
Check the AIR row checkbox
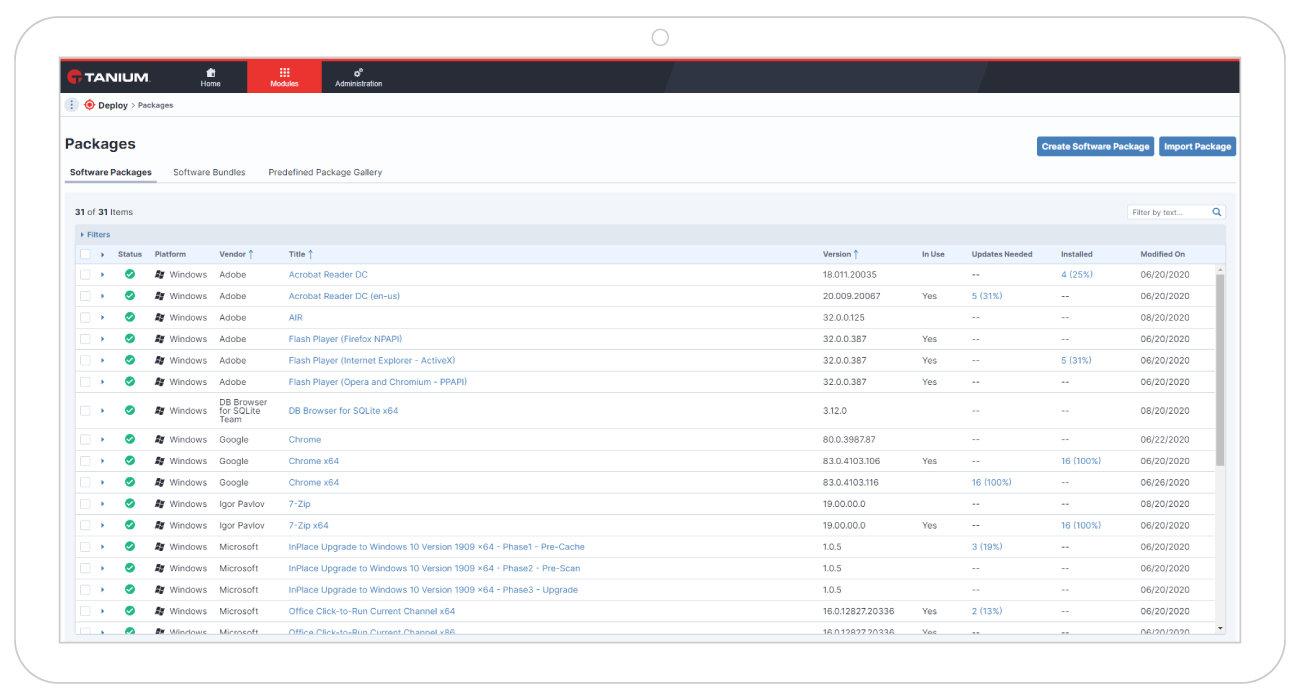point(85,317)
